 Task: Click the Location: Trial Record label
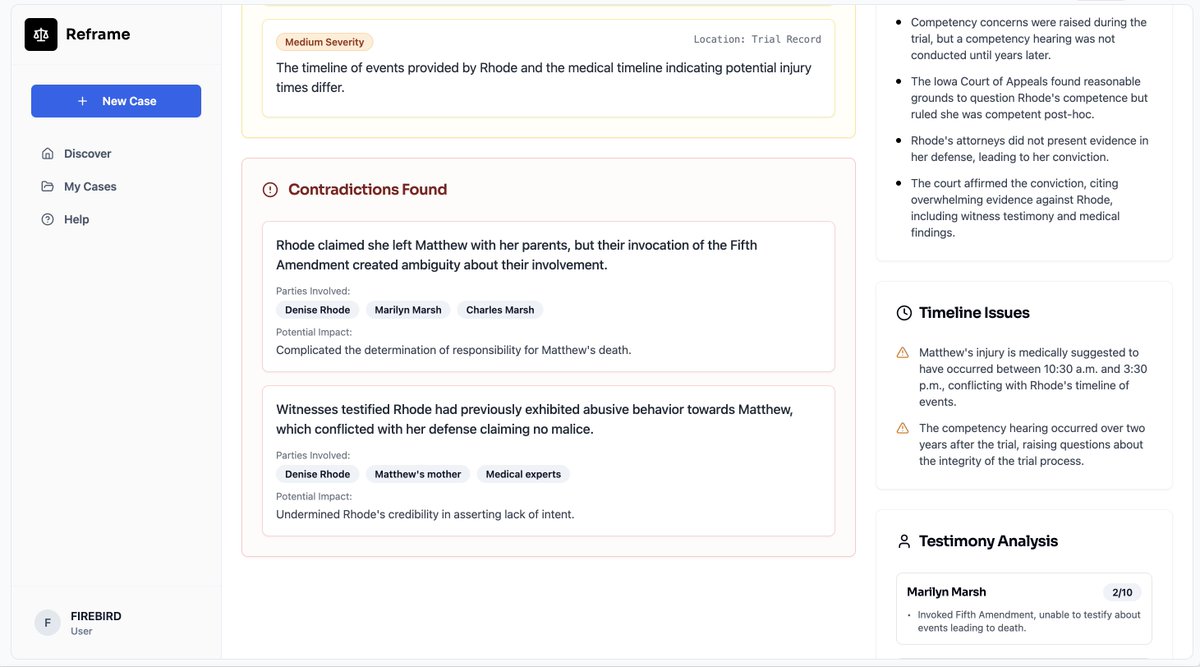pyautogui.click(x=757, y=40)
